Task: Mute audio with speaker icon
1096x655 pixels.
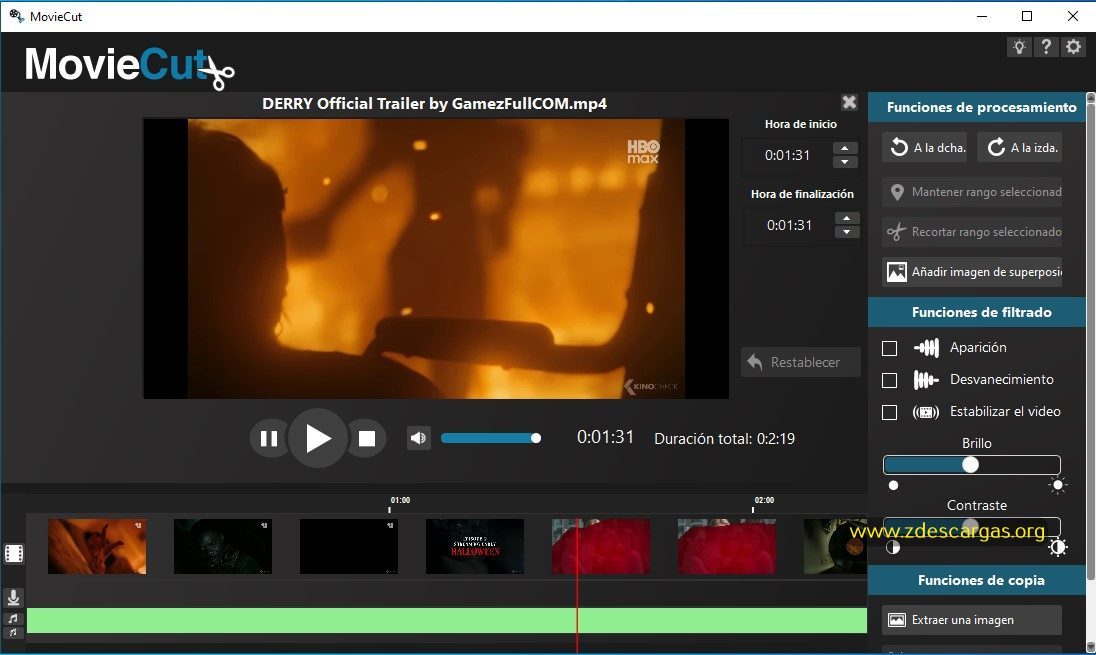Action: [x=419, y=438]
